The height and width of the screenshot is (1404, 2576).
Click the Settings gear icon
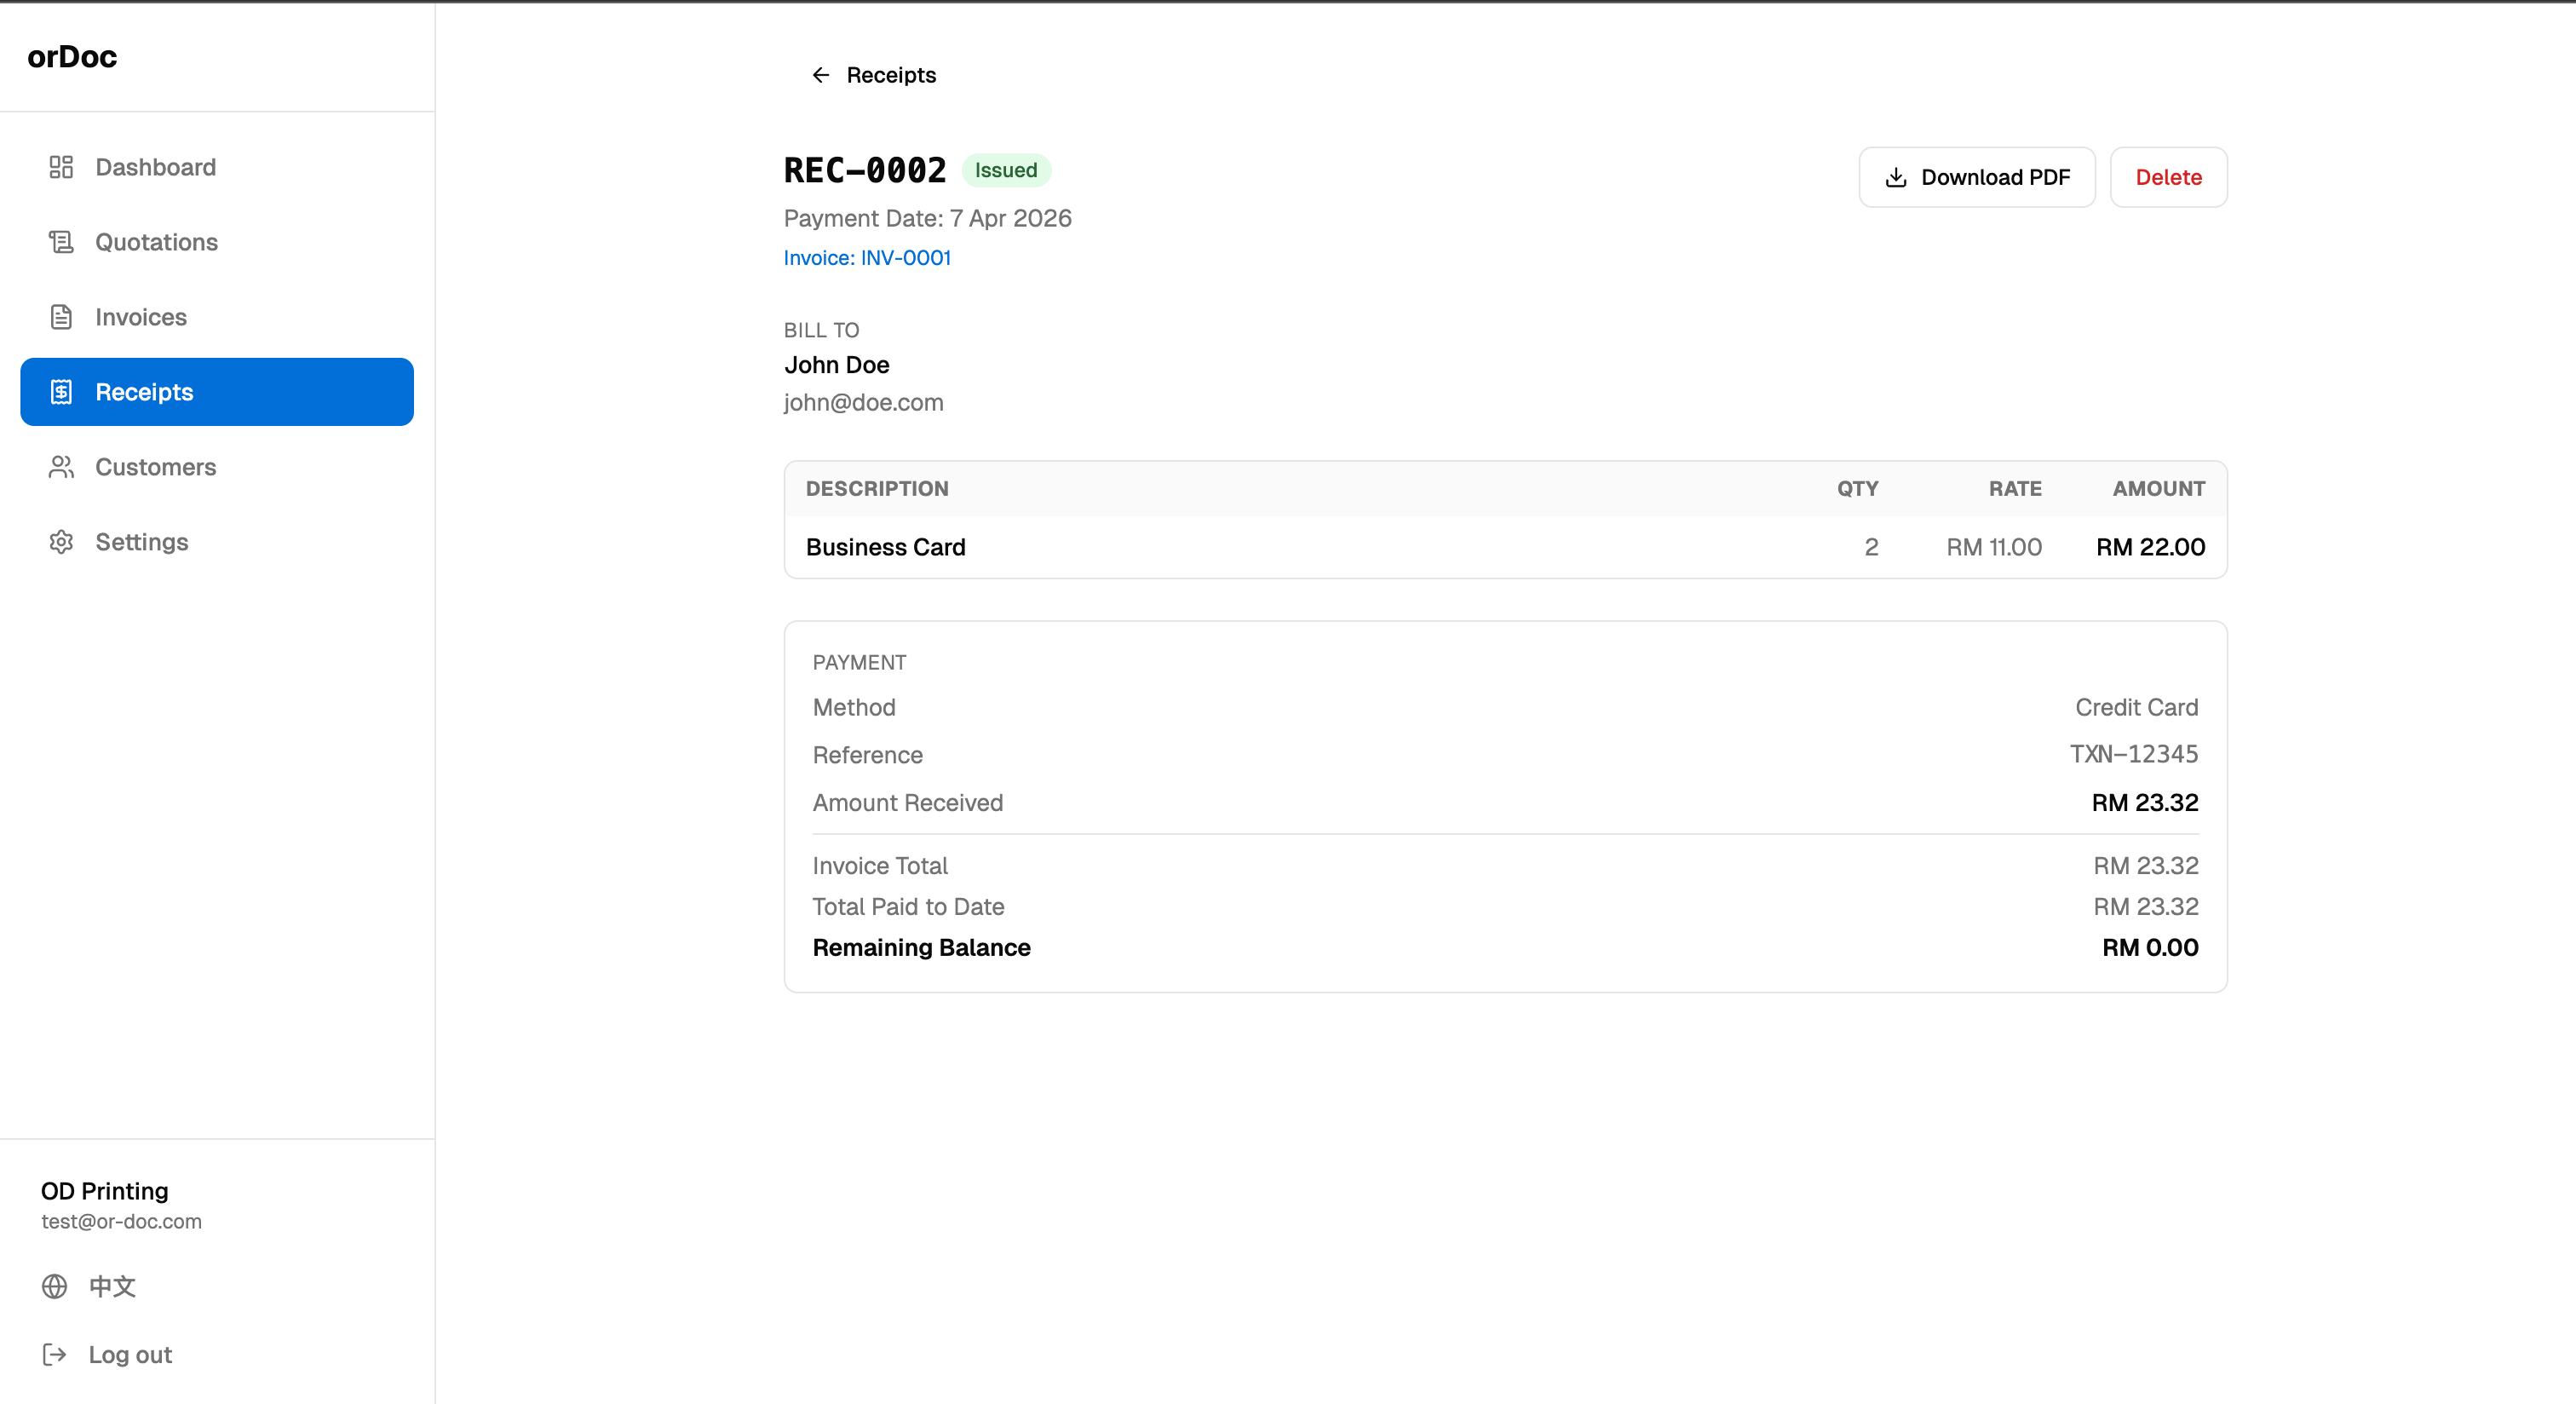coord(61,542)
